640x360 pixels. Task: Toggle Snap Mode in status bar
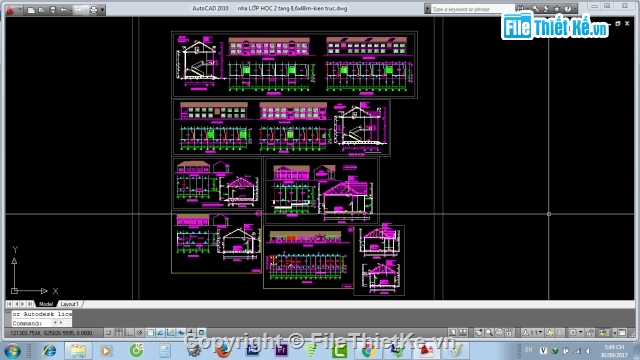click(x=109, y=333)
